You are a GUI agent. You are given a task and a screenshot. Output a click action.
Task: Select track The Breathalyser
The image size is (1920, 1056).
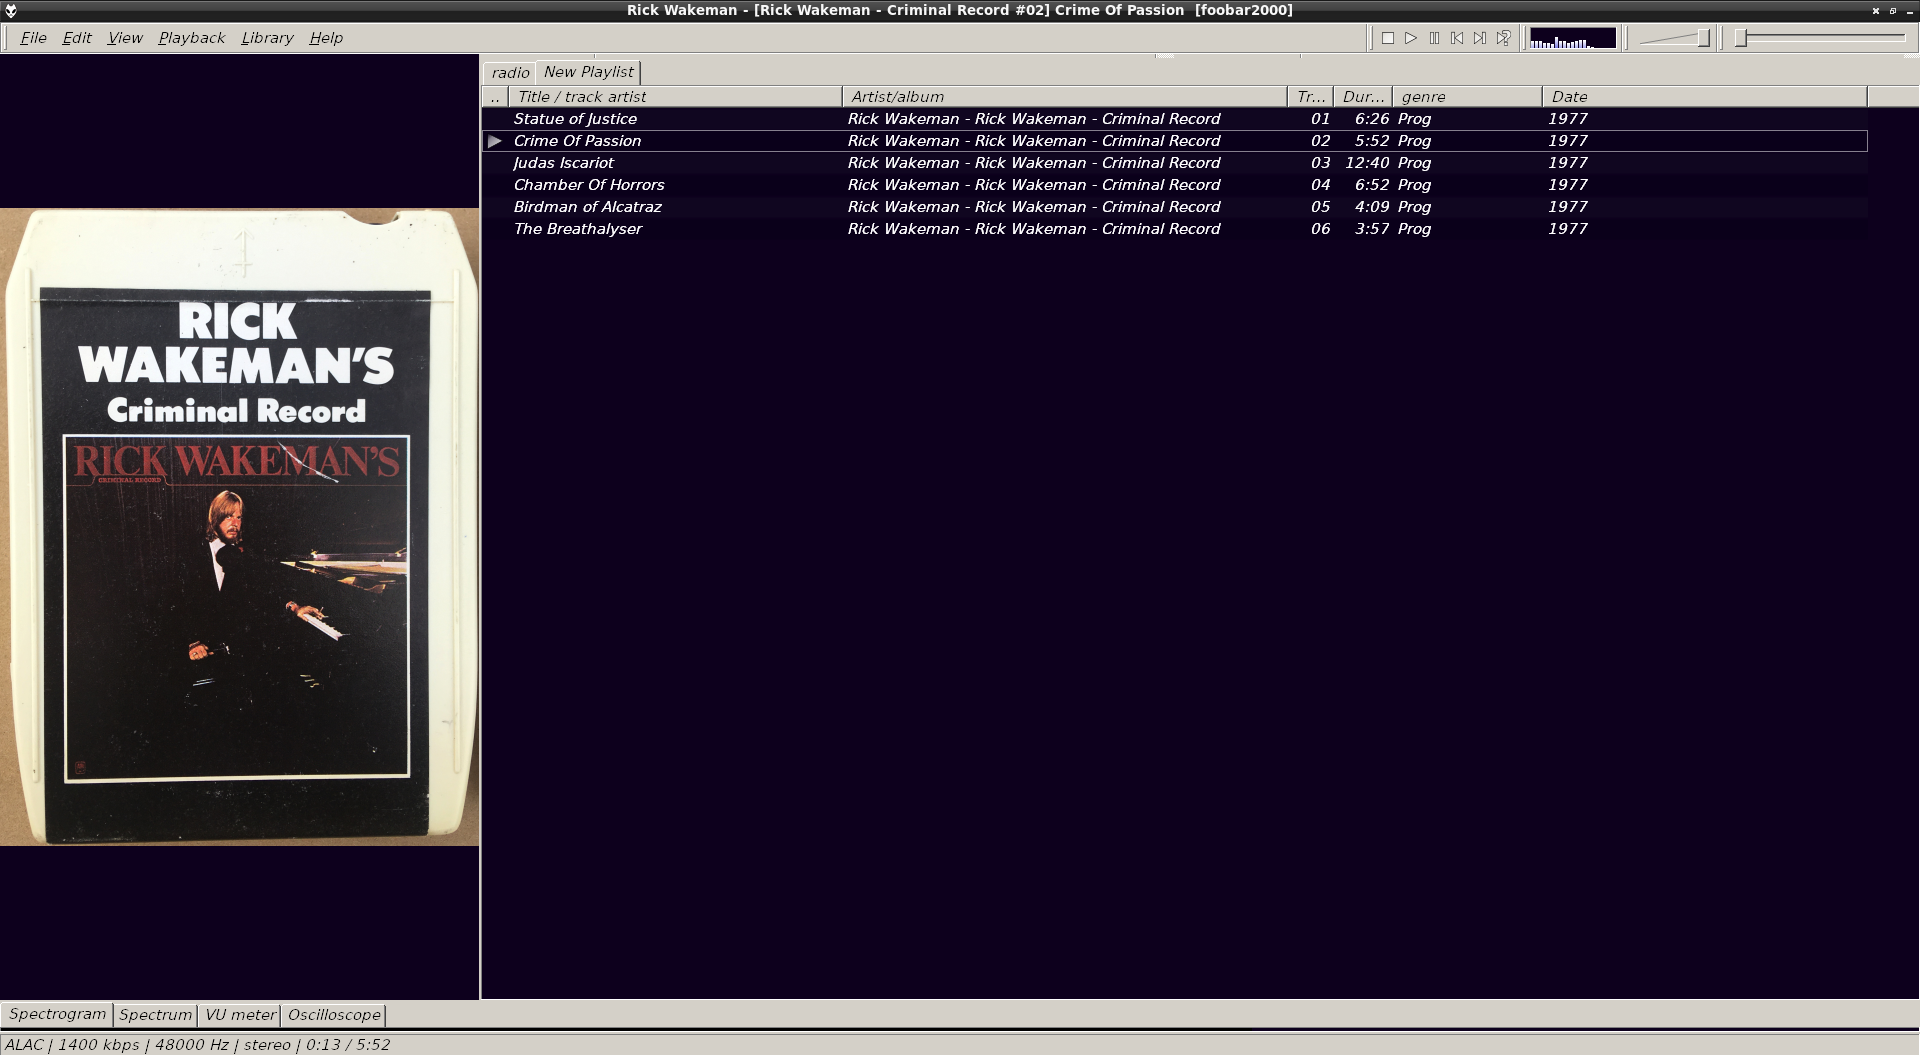click(1174, 229)
